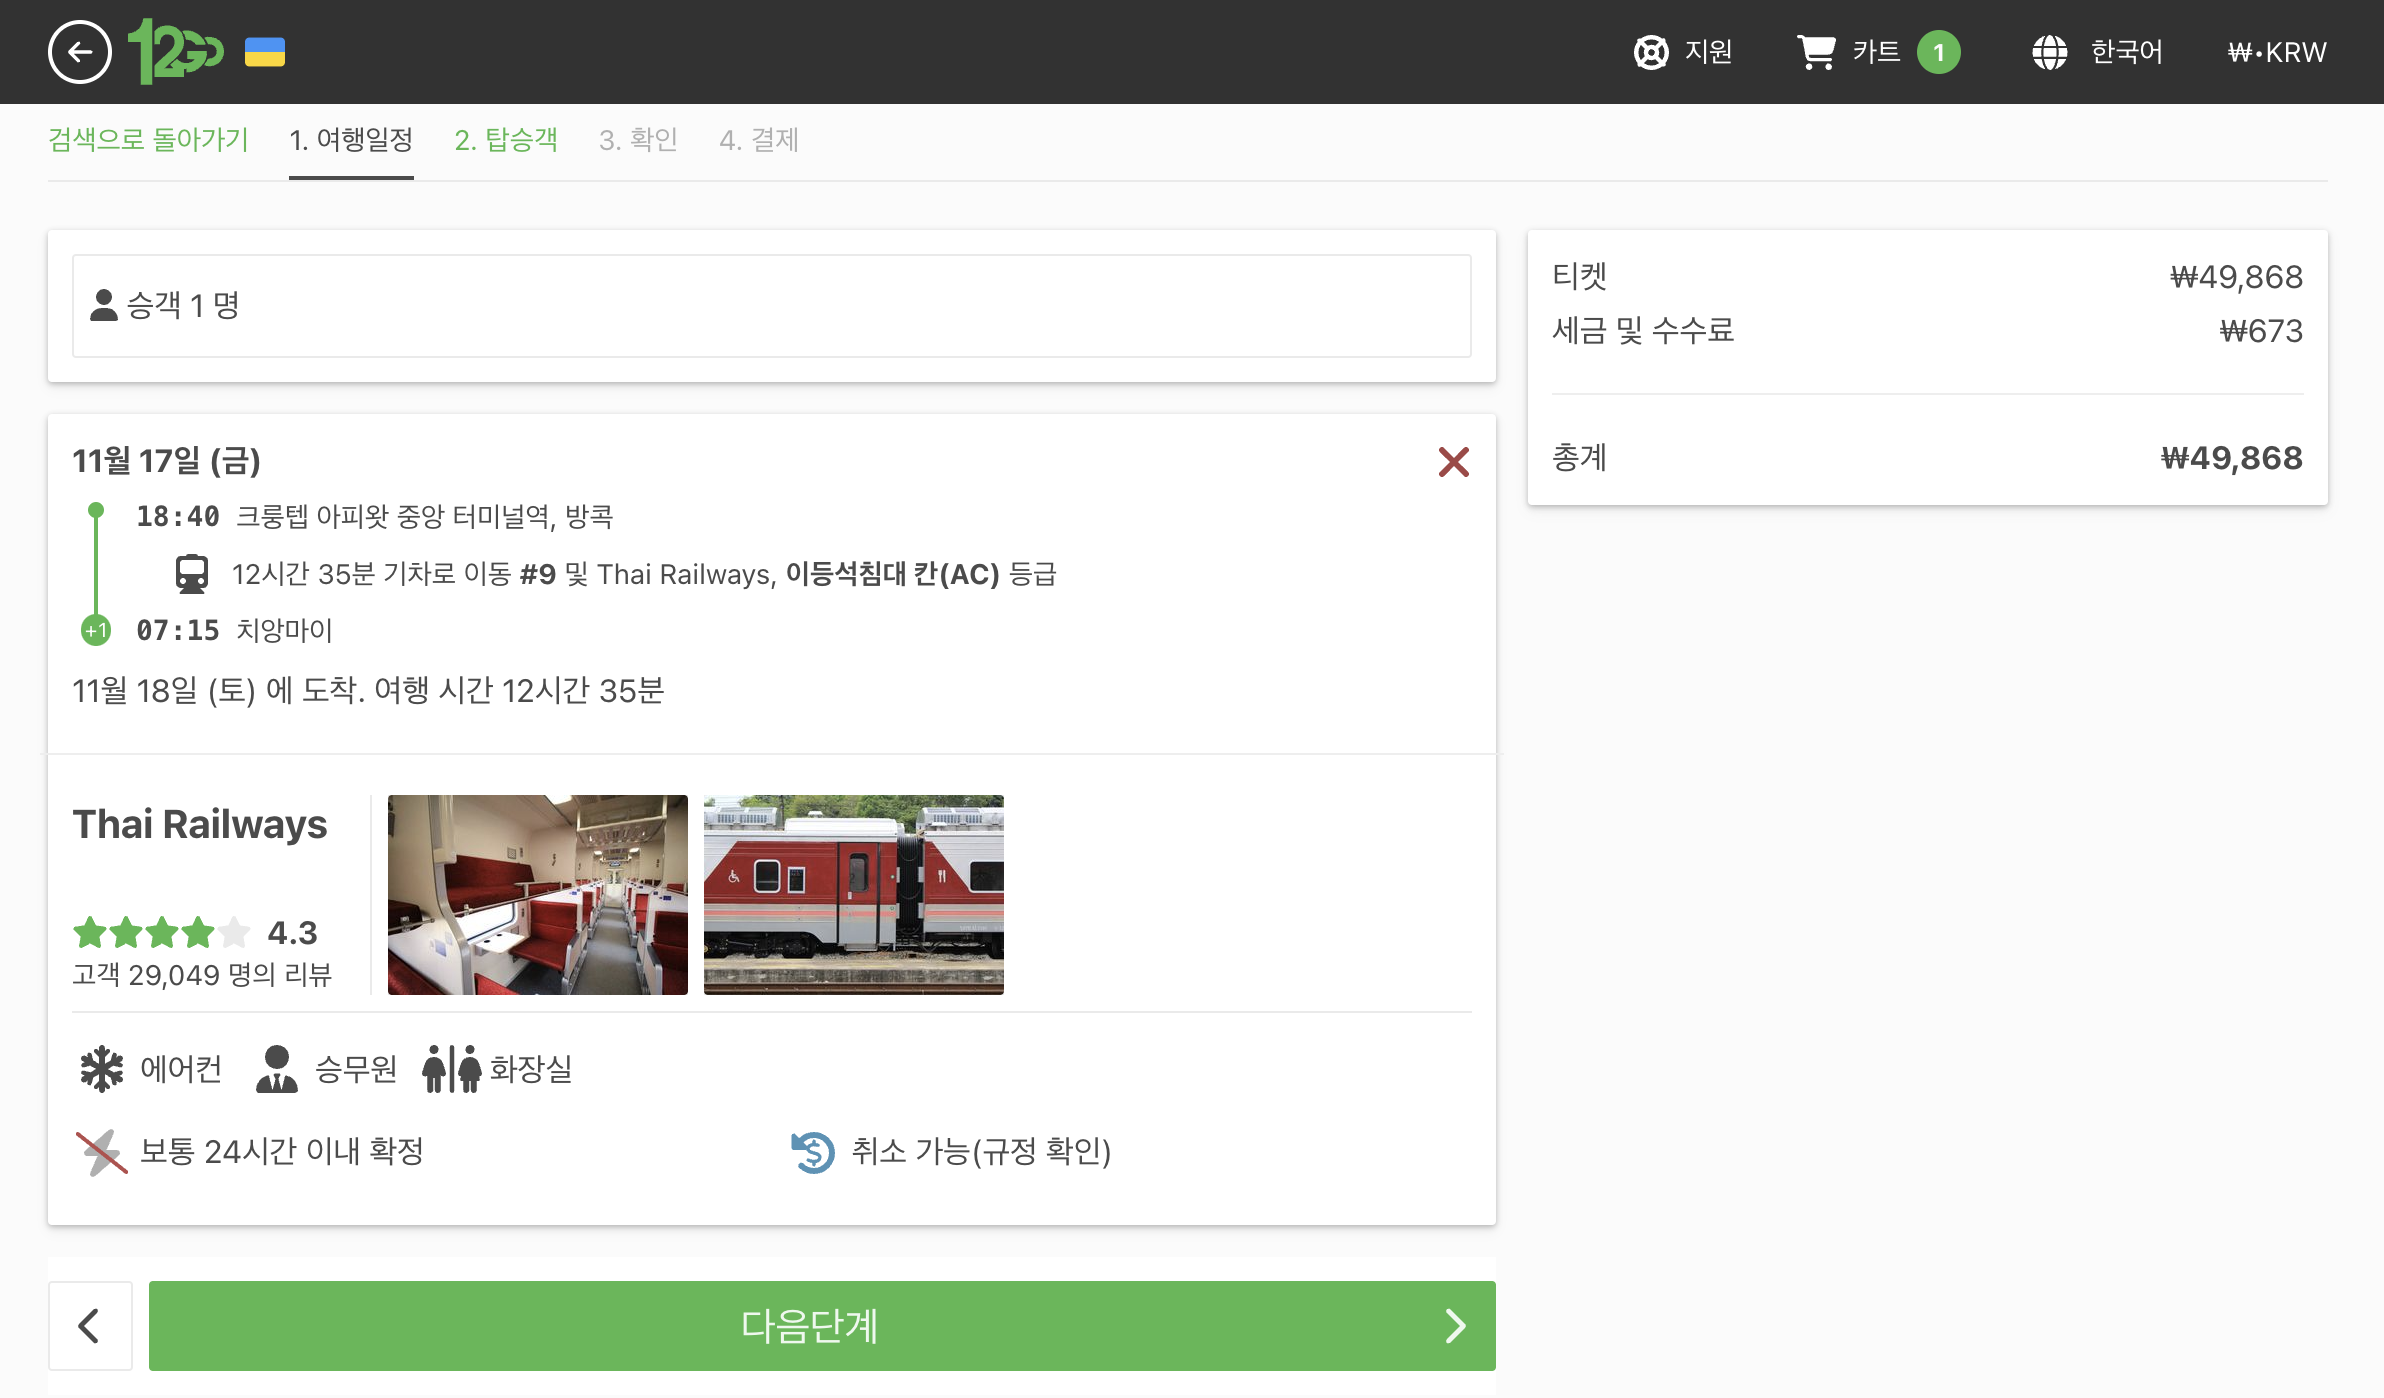Click the passenger person icon
This screenshot has height=1398, width=2384.
click(x=104, y=305)
